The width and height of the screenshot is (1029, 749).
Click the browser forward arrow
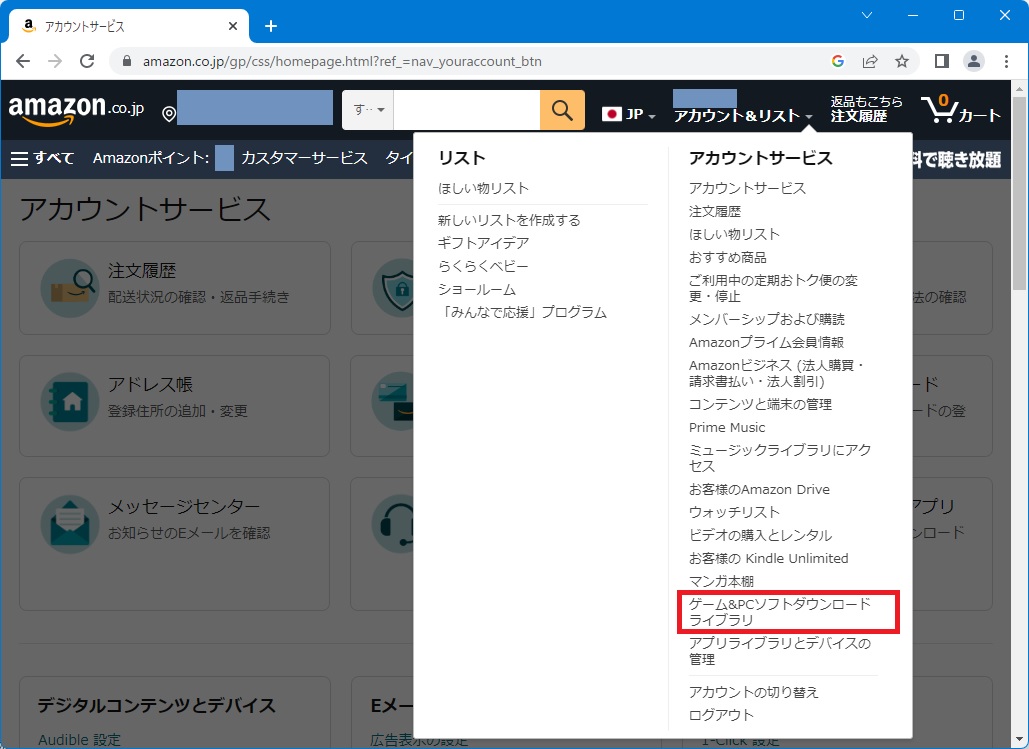[x=55, y=61]
